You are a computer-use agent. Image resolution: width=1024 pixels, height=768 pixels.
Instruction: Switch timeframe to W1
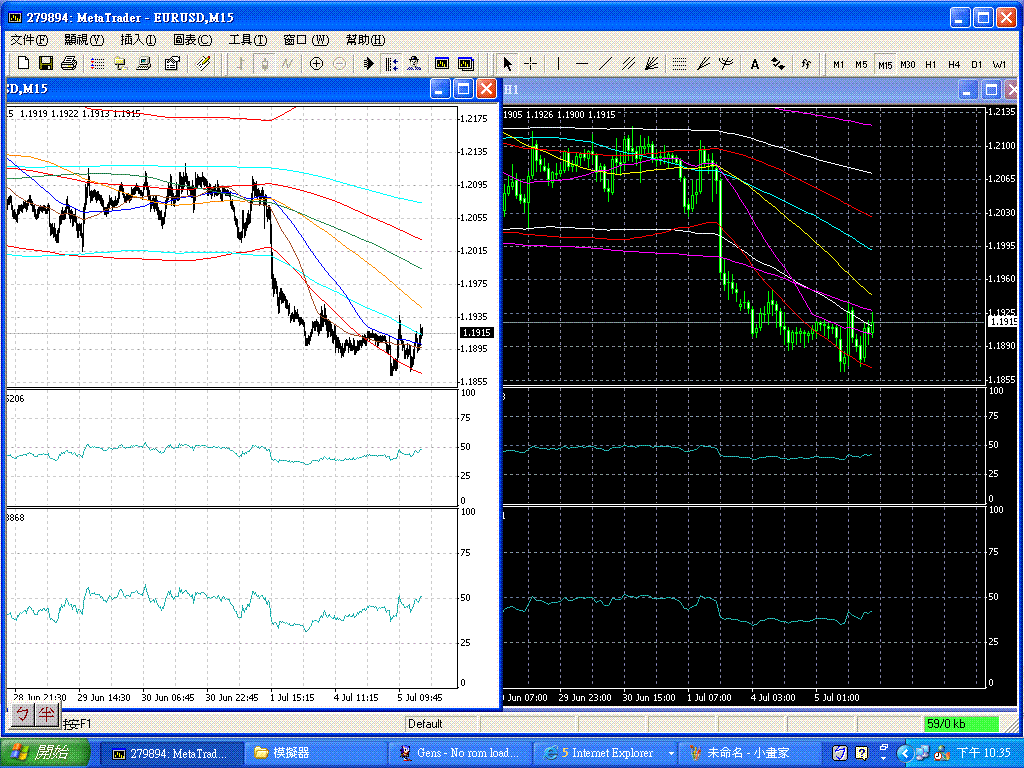point(999,65)
